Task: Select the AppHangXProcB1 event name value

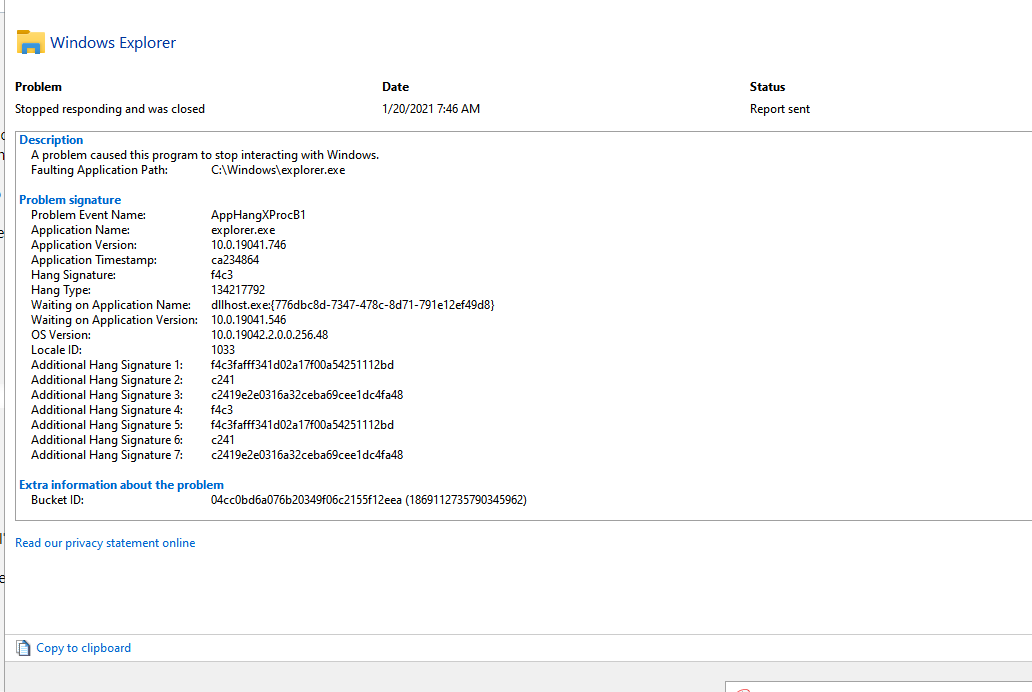Action: [x=258, y=215]
